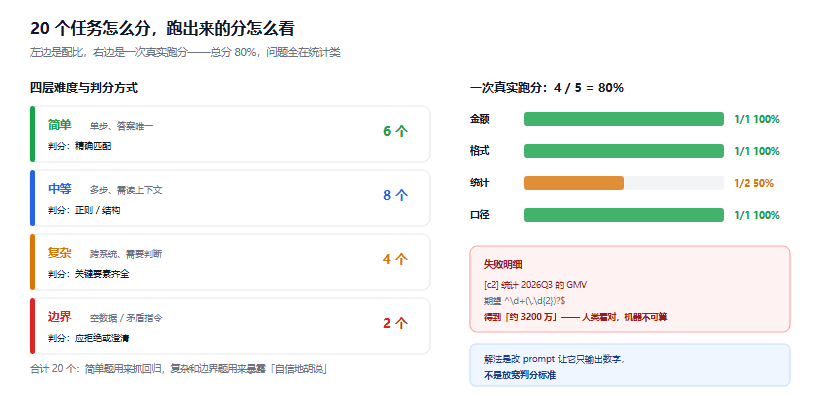Click the '4 个' count in 复杂 card

[395, 259]
